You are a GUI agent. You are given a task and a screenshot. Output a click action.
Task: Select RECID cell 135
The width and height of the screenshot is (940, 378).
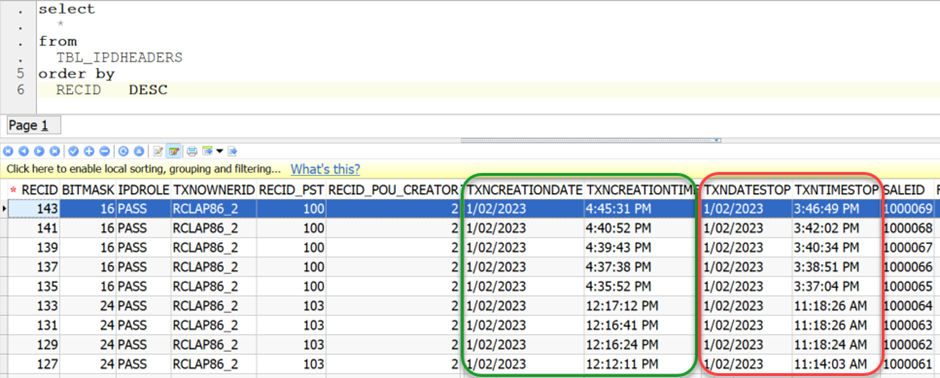[x=34, y=286]
